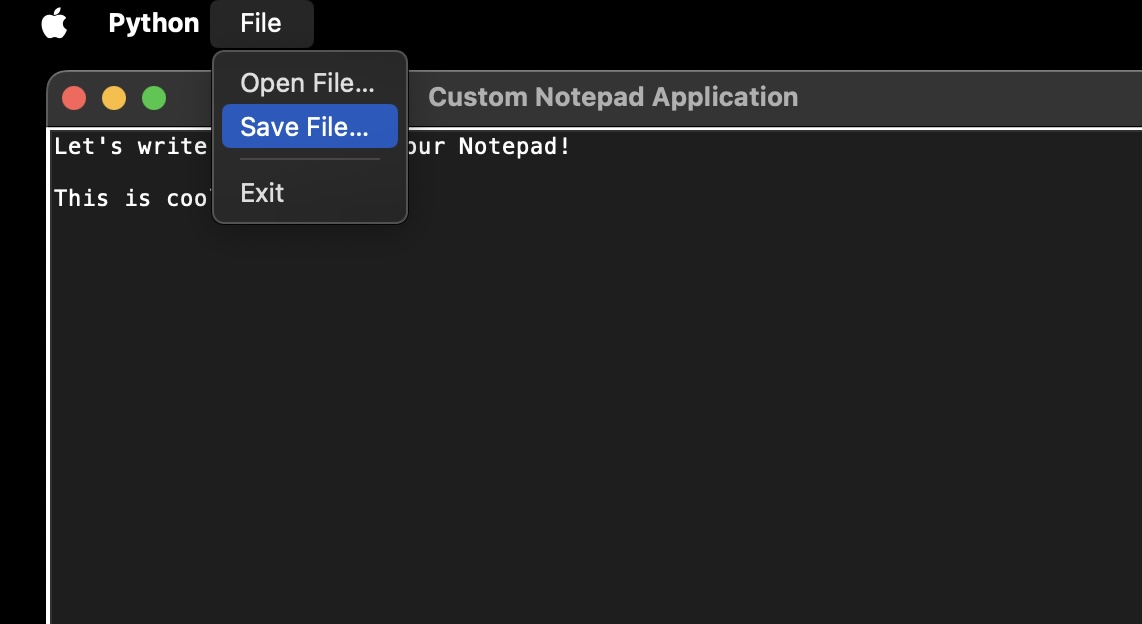Image resolution: width=1142 pixels, height=624 pixels.
Task: Click the separator below Save File…
Action: (309, 159)
